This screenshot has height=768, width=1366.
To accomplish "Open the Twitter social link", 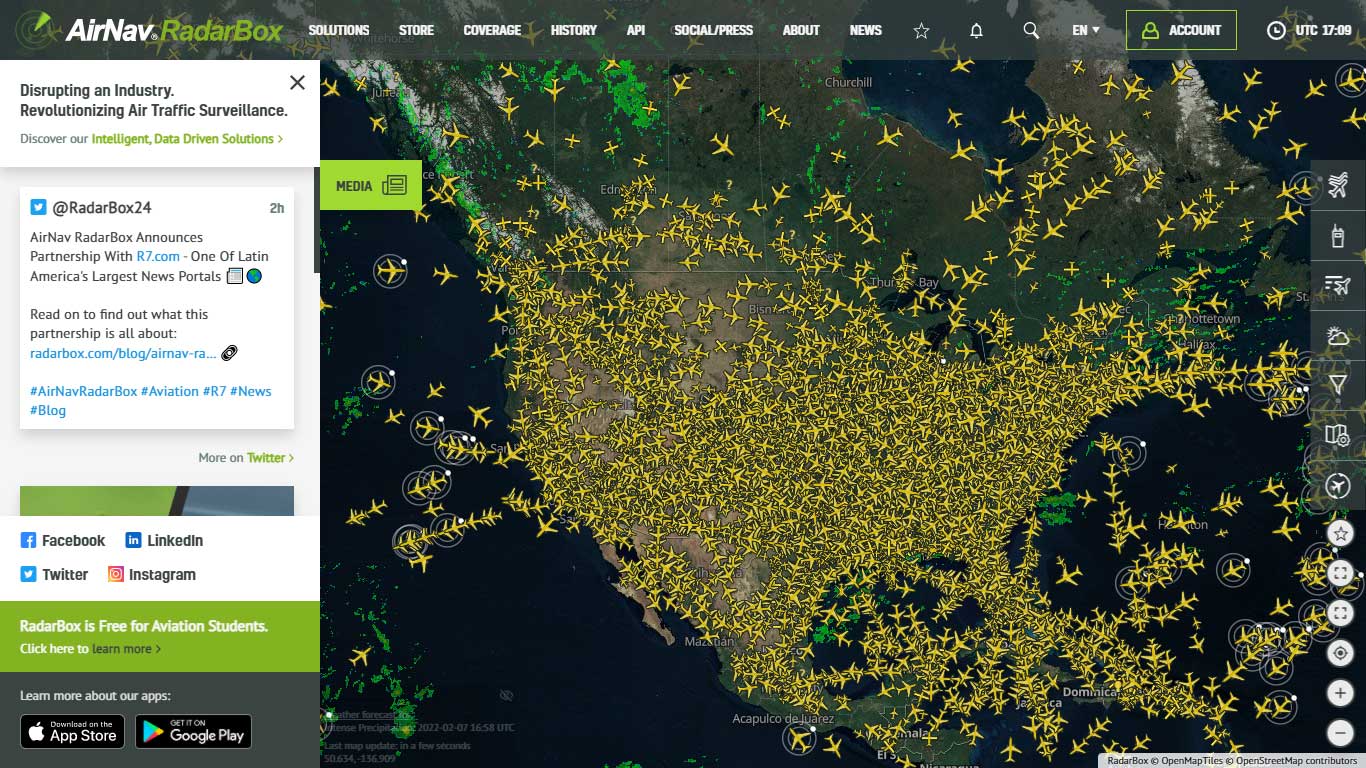I will 54,574.
